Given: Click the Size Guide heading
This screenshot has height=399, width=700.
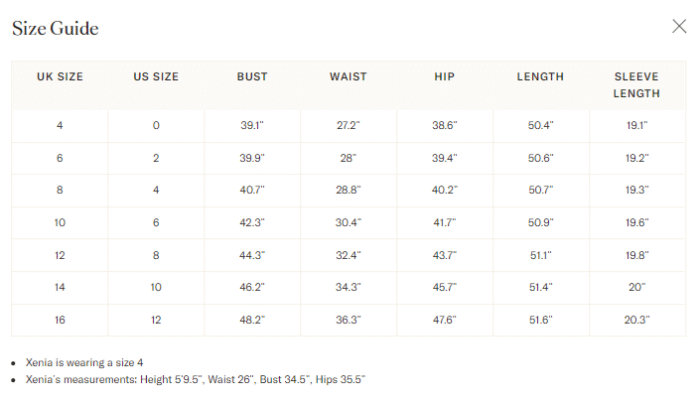Looking at the screenshot, I should pyautogui.click(x=55, y=28).
